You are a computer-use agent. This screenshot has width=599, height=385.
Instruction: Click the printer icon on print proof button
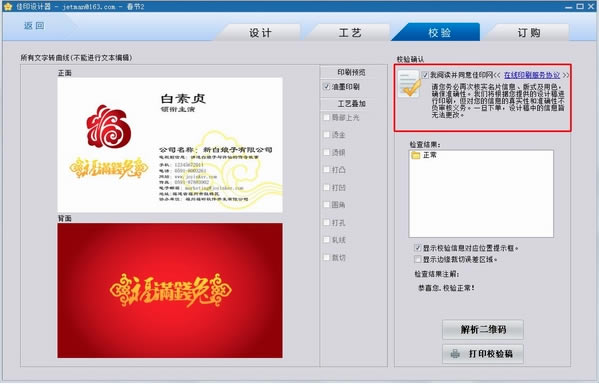455,354
